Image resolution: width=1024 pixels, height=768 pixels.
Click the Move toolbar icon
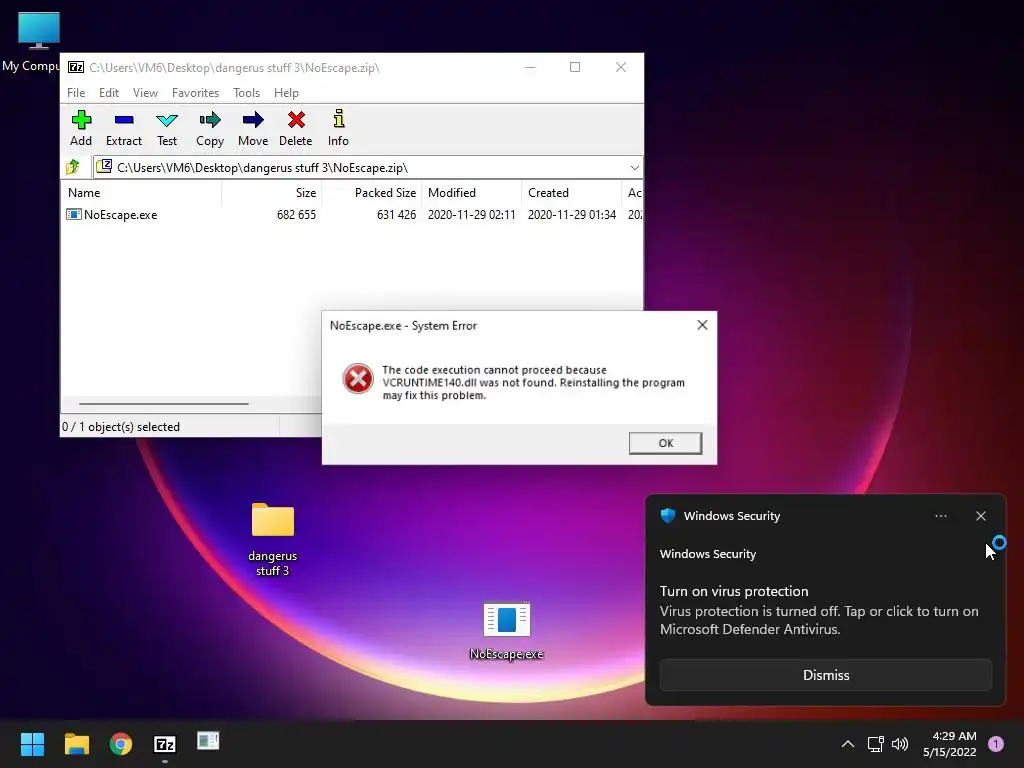tap(253, 128)
